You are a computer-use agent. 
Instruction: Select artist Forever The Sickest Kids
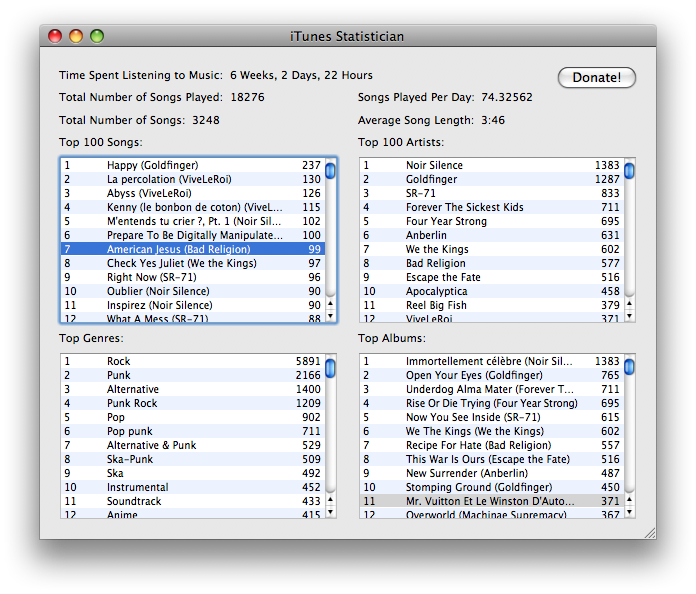click(x=492, y=207)
